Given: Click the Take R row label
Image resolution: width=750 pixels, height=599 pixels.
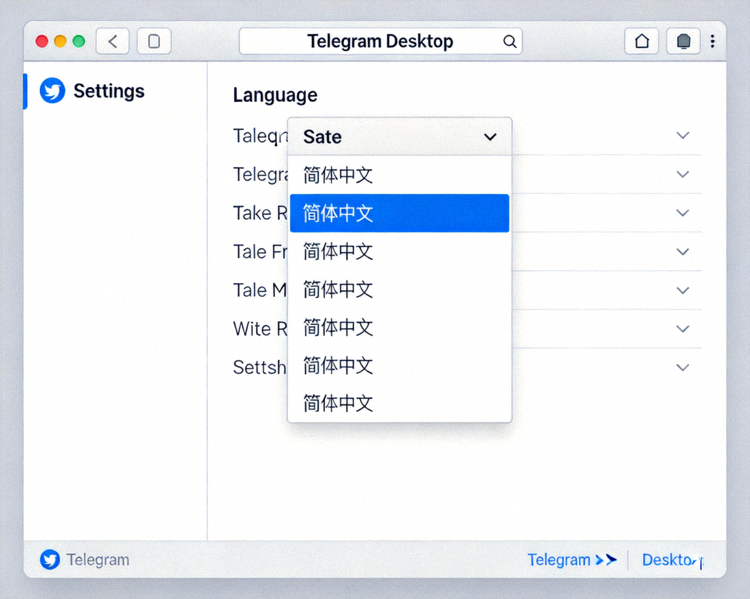Looking at the screenshot, I should click(x=260, y=213).
